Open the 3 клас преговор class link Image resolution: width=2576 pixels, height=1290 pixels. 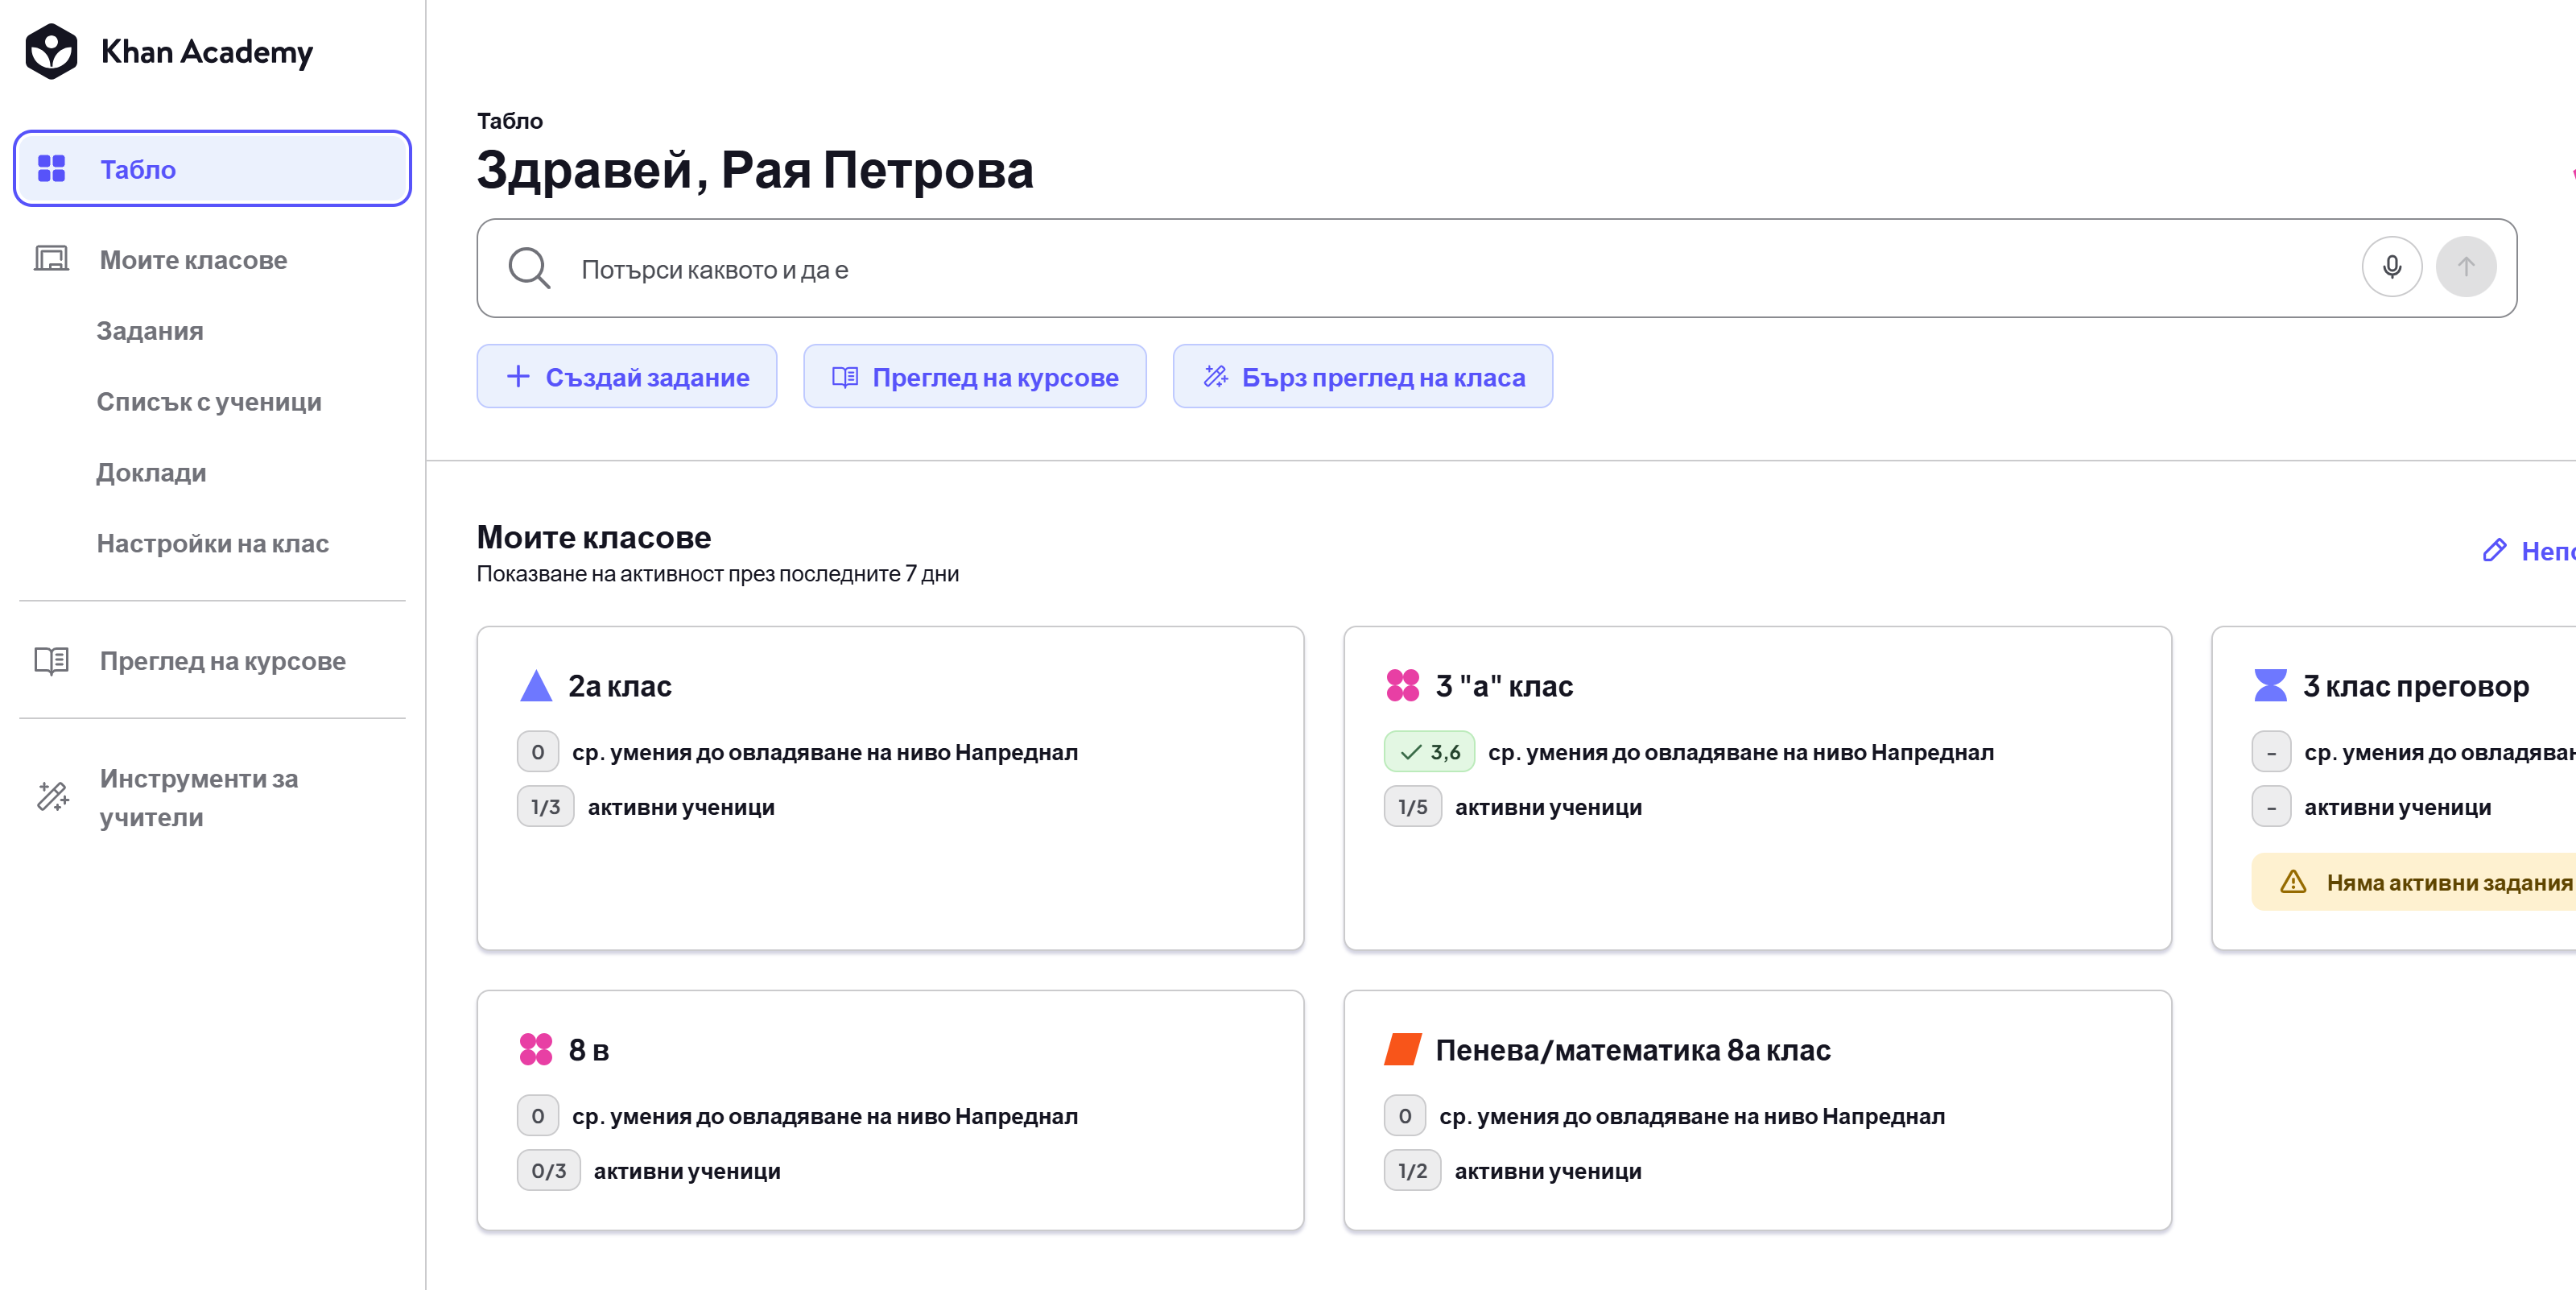click(2415, 685)
